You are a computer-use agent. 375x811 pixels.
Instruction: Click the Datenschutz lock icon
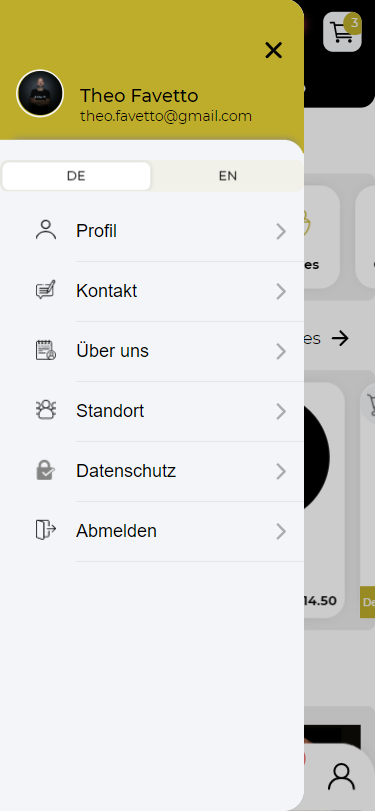[x=46, y=470]
